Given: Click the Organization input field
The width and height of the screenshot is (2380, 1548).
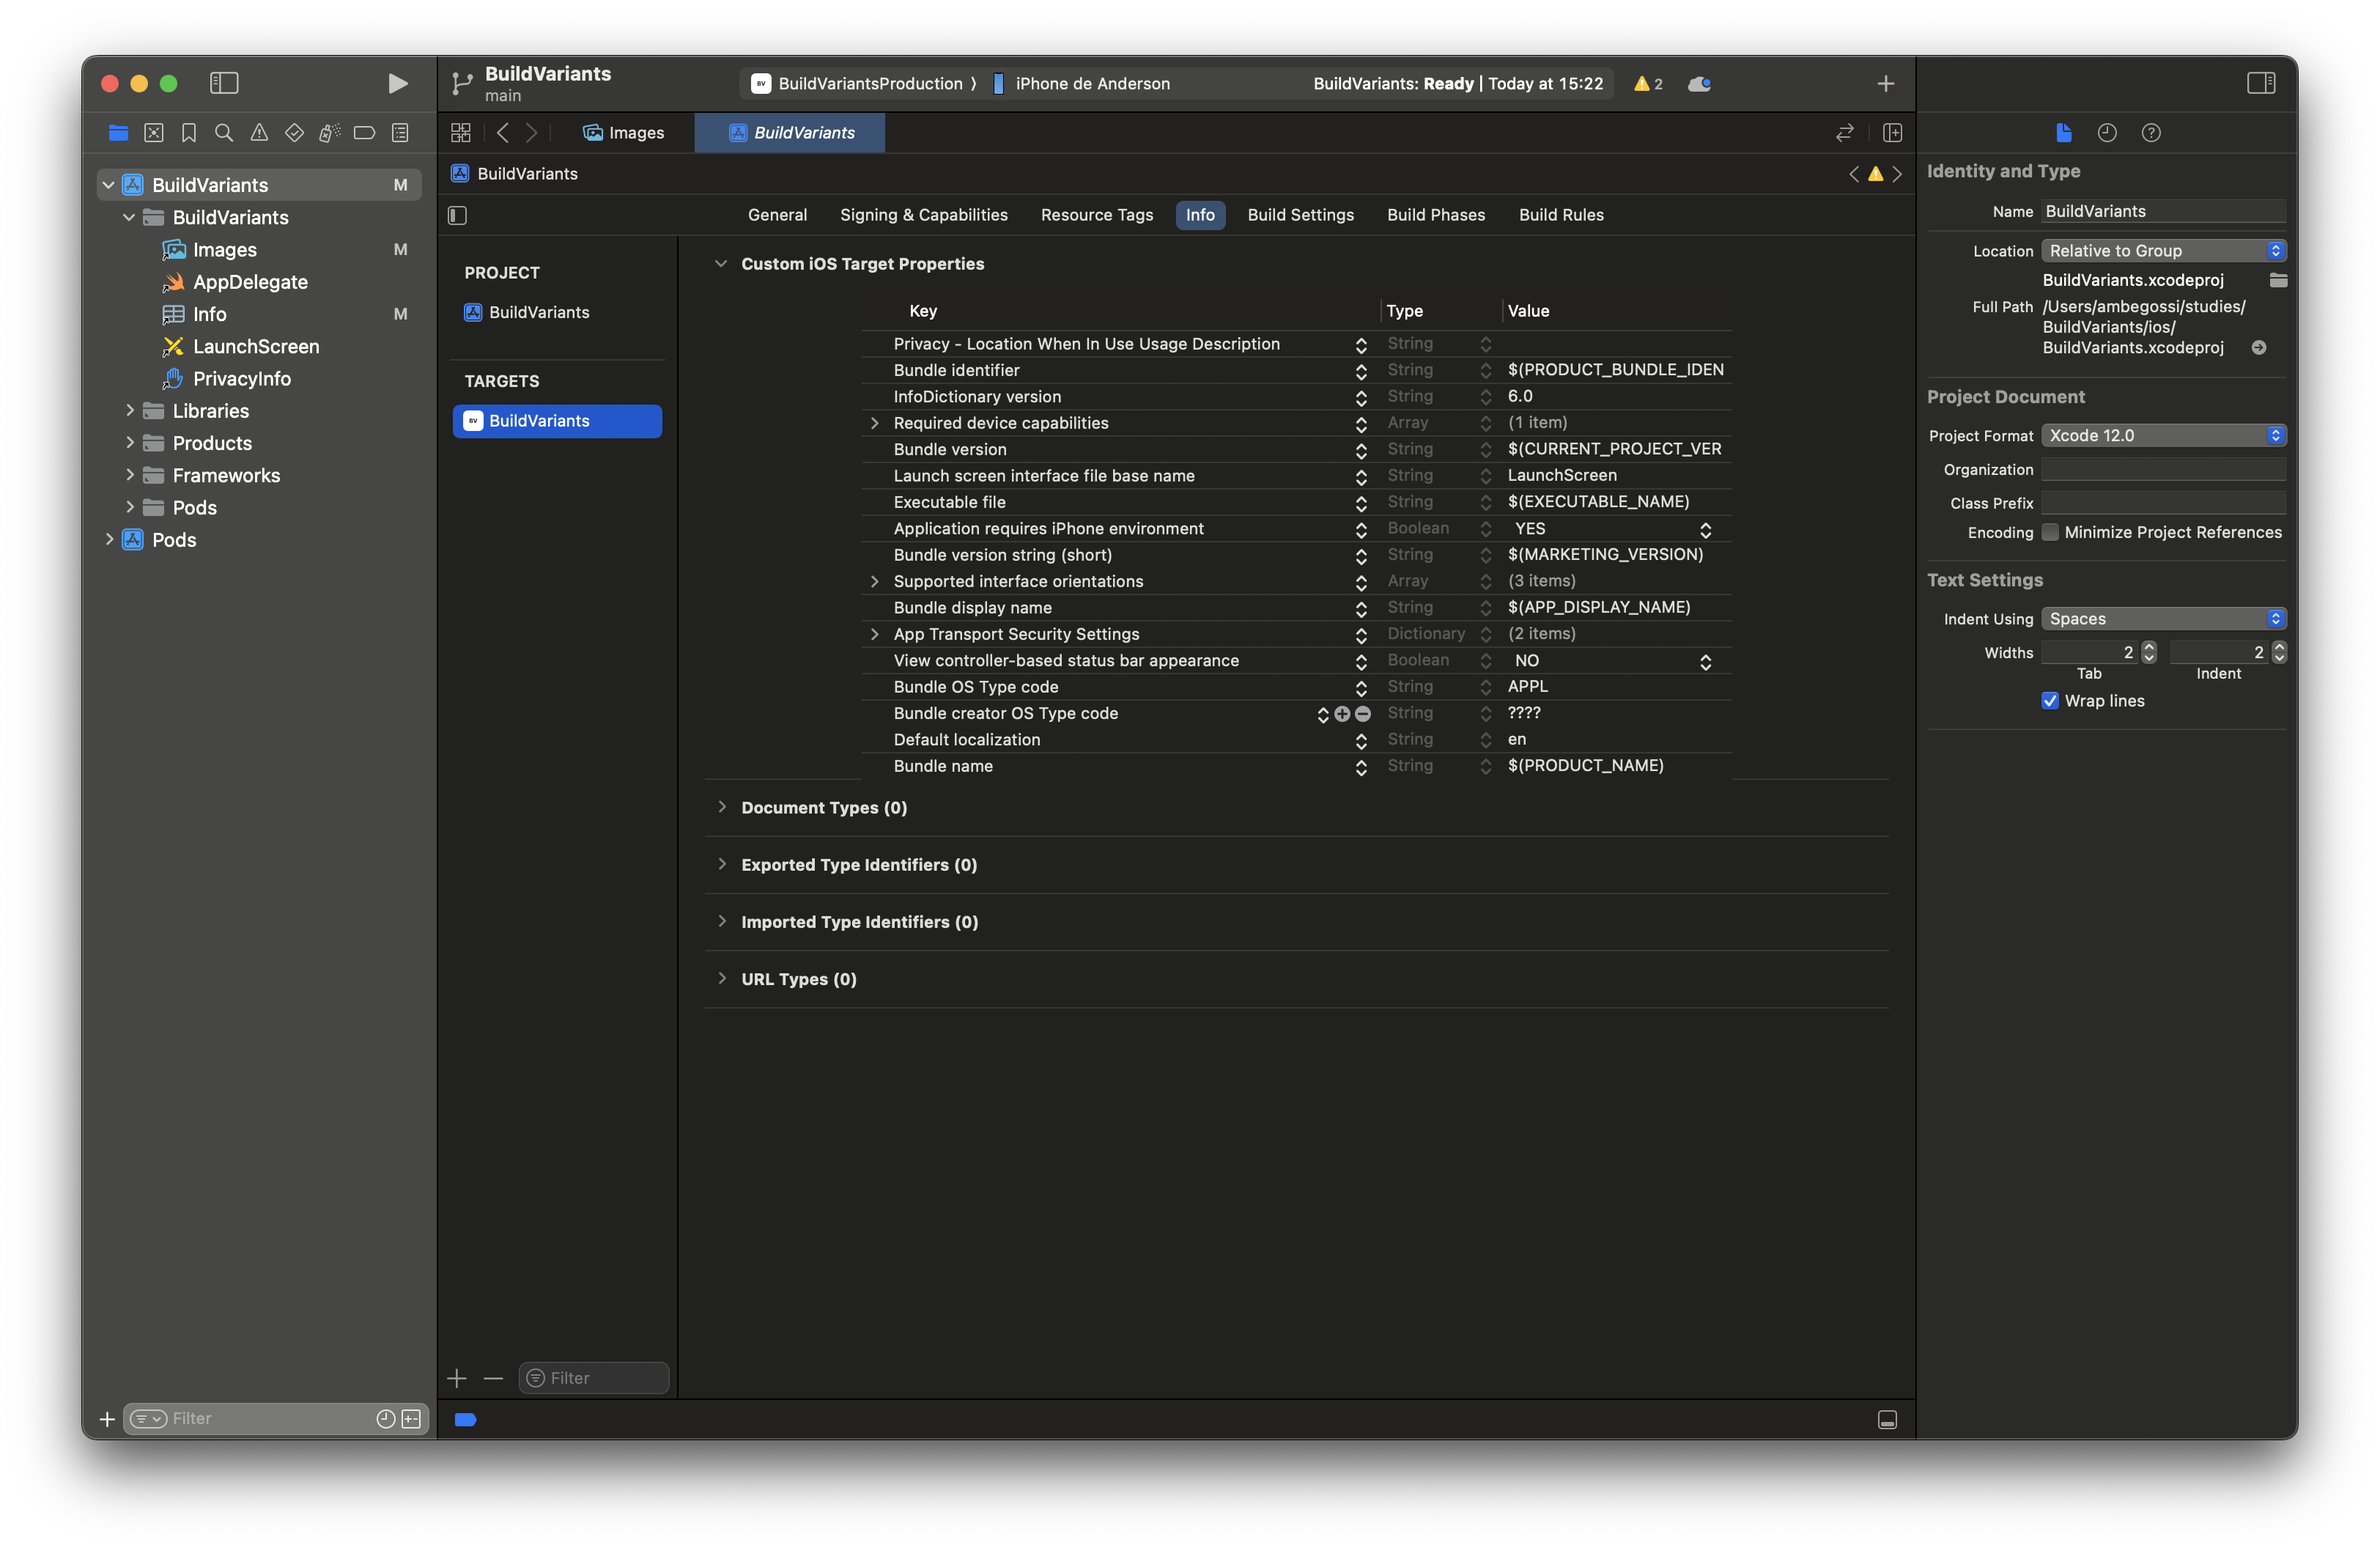Looking at the screenshot, I should (2163, 469).
